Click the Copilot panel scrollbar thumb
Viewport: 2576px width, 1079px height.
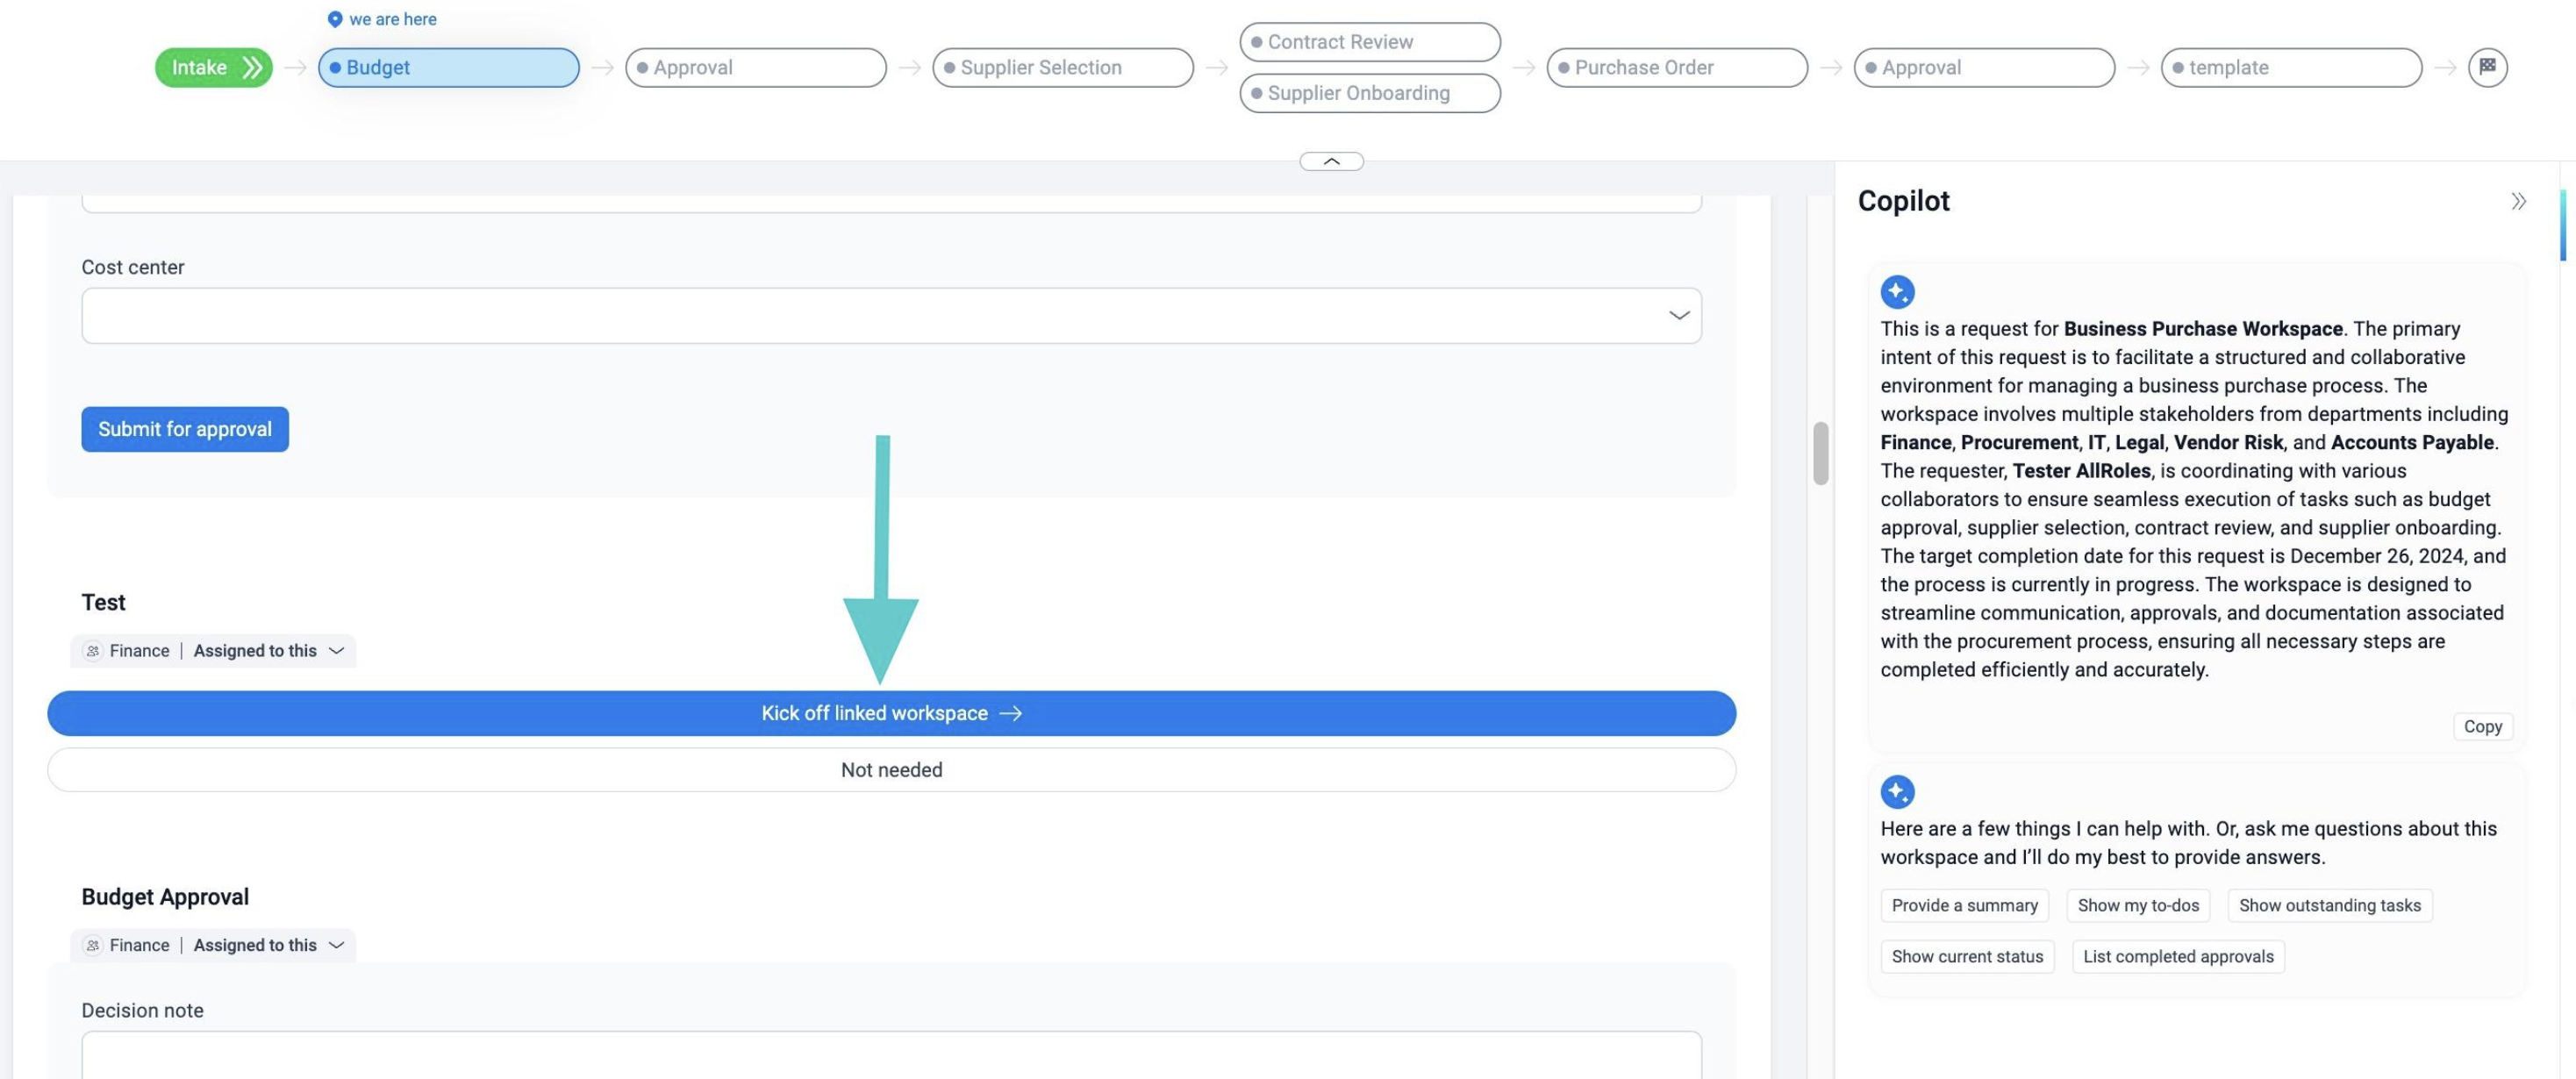[x=2563, y=226]
